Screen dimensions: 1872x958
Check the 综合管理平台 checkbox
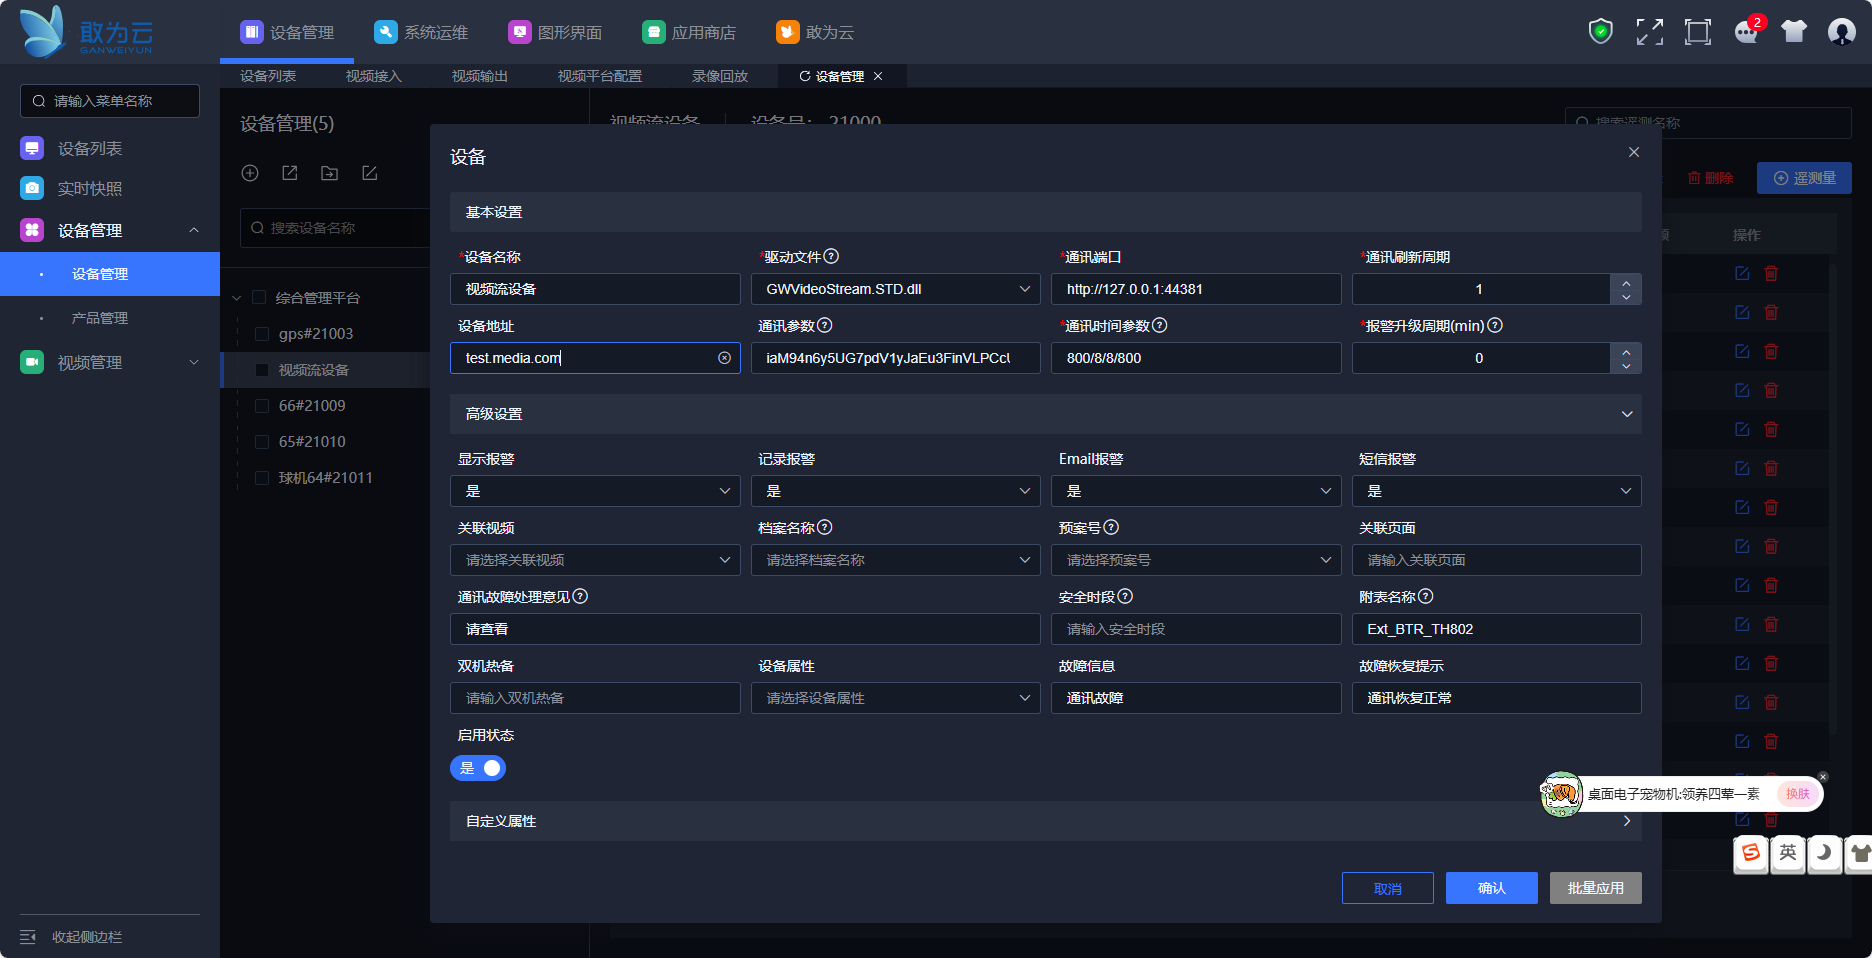click(259, 297)
